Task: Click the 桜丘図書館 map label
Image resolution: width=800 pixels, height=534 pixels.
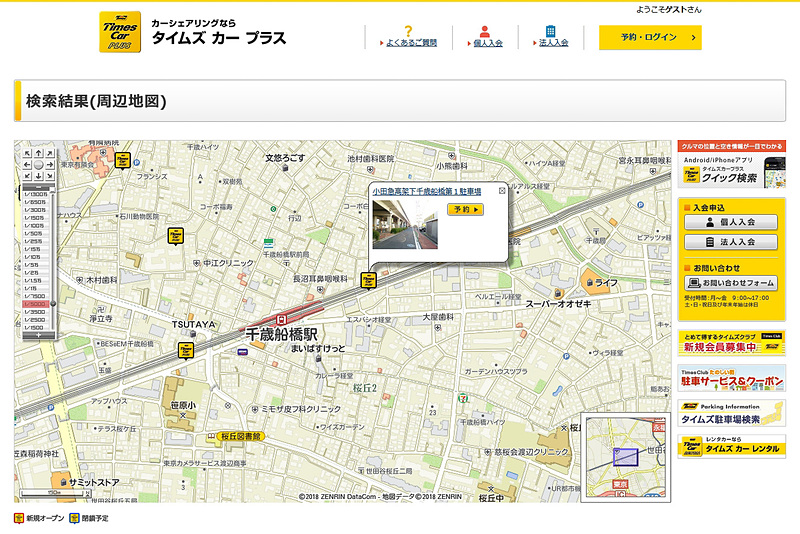Action: pyautogui.click(x=241, y=436)
